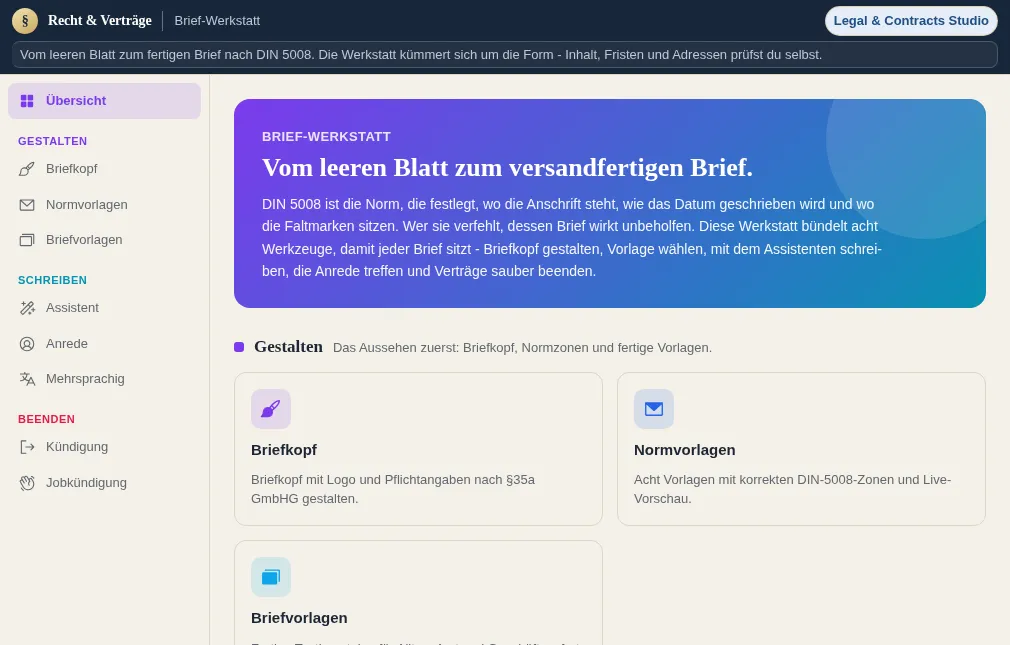The height and width of the screenshot is (645, 1010).
Task: Click the Briefvorlagen card at bottom
Action: [x=419, y=593]
